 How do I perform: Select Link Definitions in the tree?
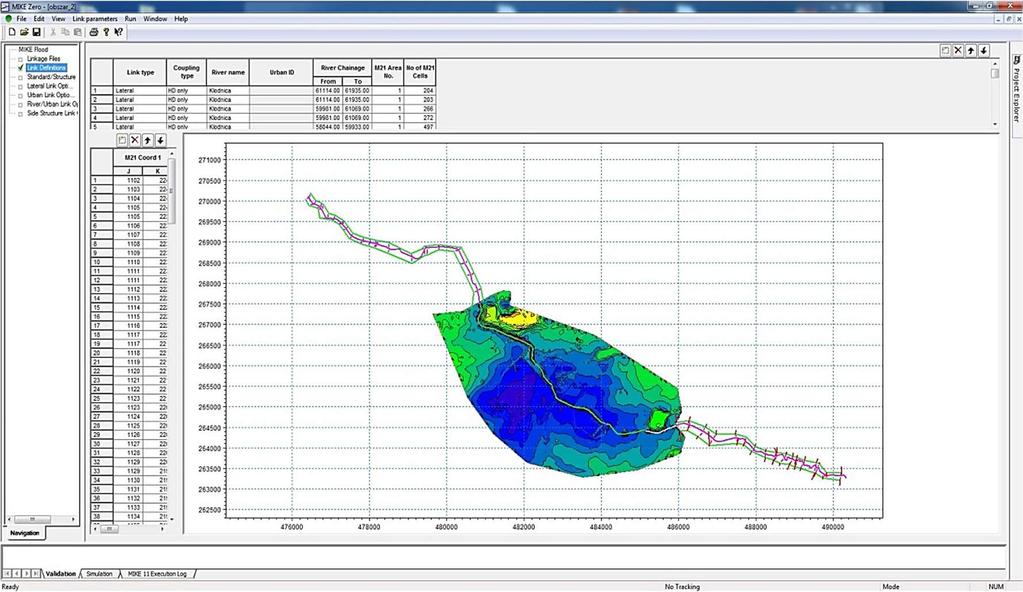[x=46, y=68]
